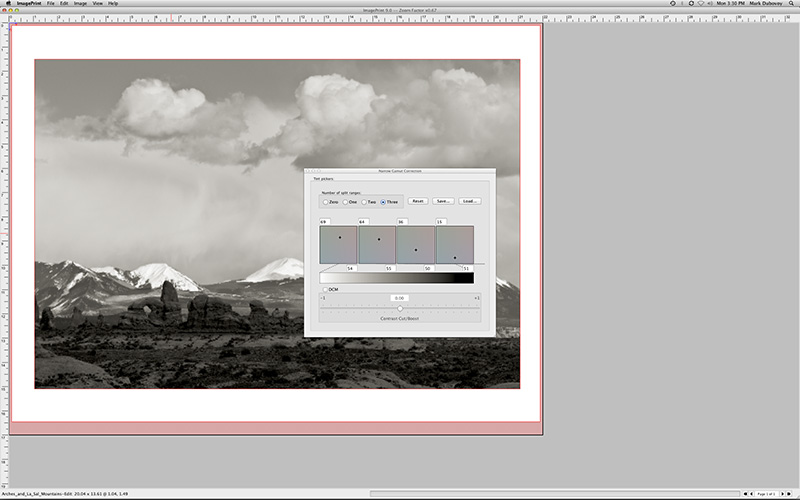The image size is (800, 500).
Task: Click the lower value field showing 50
Action: (429, 268)
